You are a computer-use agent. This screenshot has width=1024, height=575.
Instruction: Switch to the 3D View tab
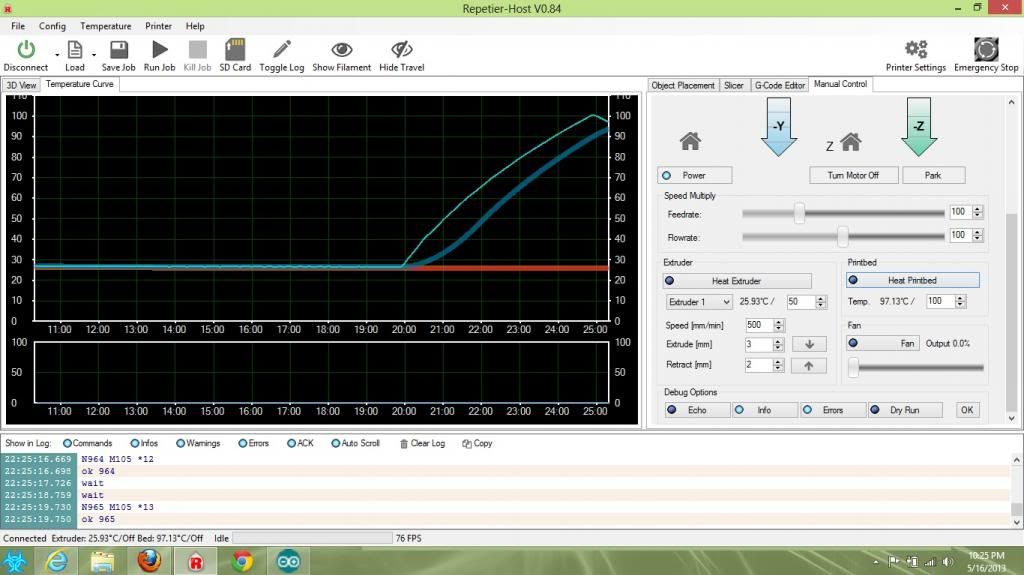pos(22,85)
